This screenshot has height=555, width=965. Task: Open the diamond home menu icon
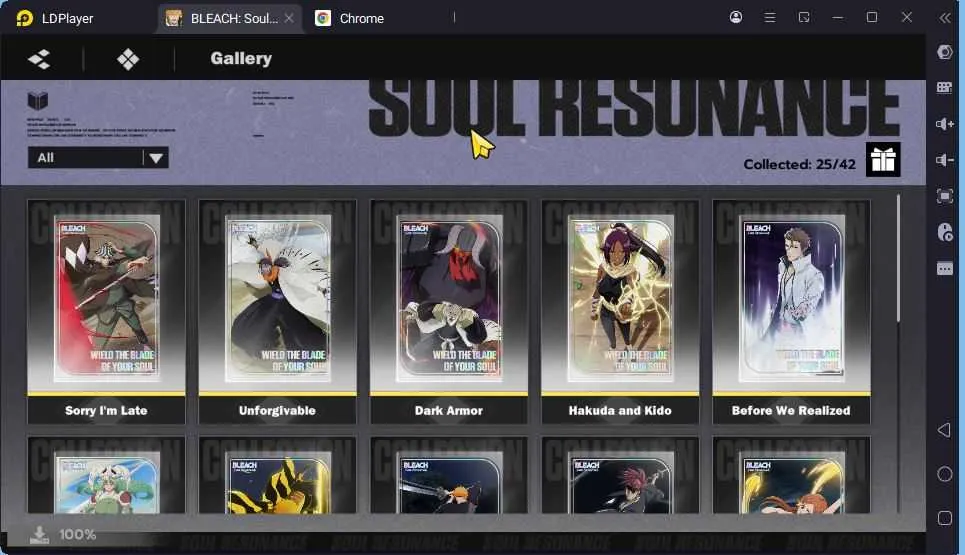pos(128,59)
